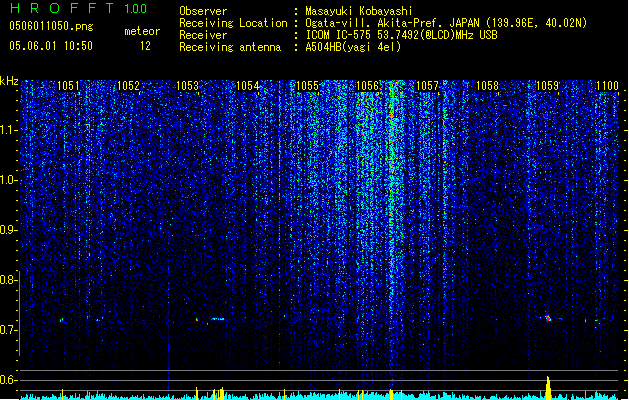Click the 1100 time marker
This screenshot has height=400, width=629.
[x=607, y=86]
